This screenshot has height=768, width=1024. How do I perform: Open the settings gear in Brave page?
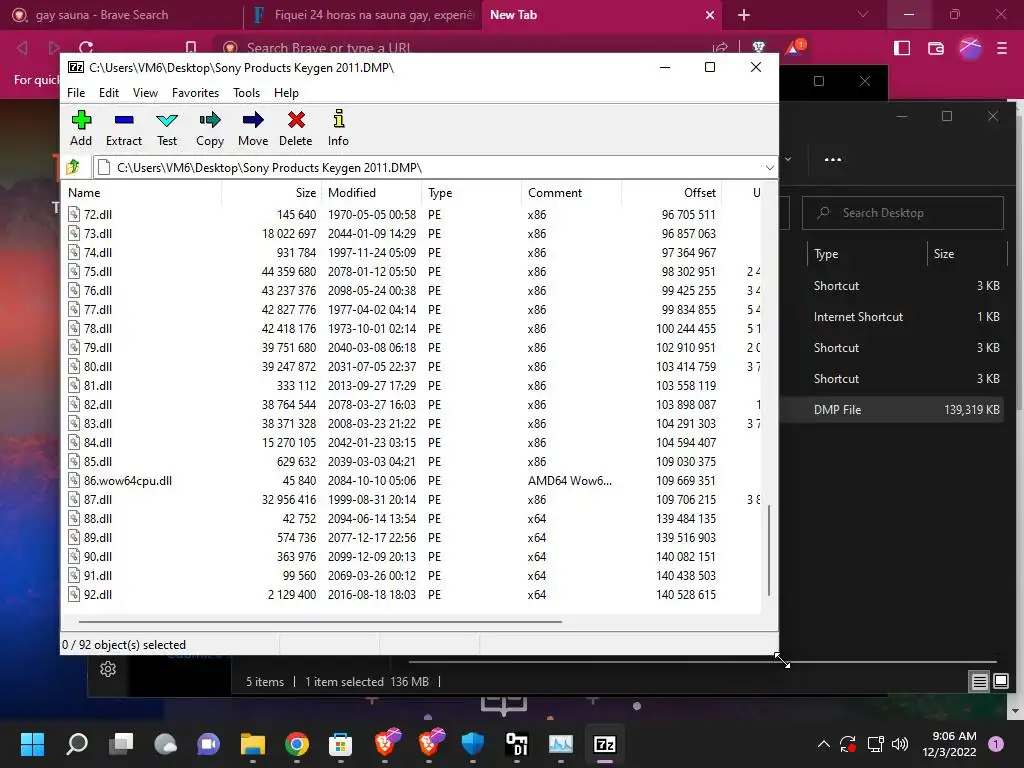pos(108,669)
